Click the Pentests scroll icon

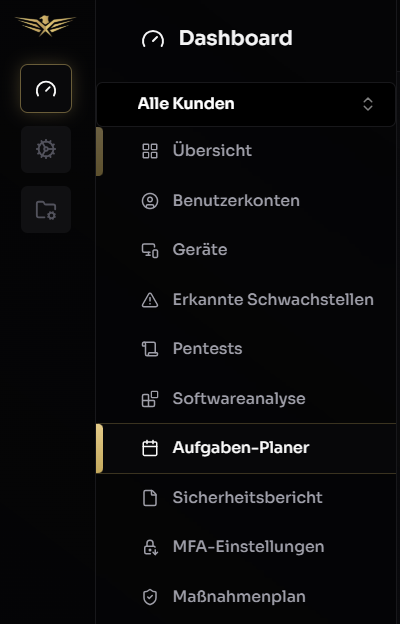tap(150, 349)
